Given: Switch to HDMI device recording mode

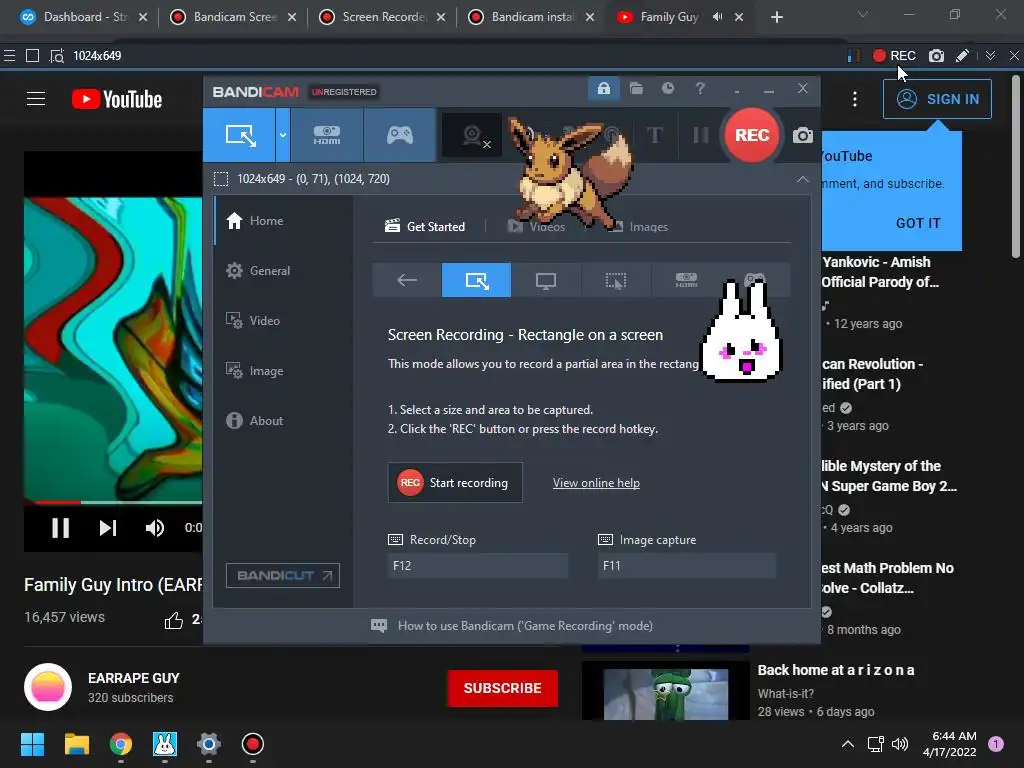Looking at the screenshot, I should point(327,135).
